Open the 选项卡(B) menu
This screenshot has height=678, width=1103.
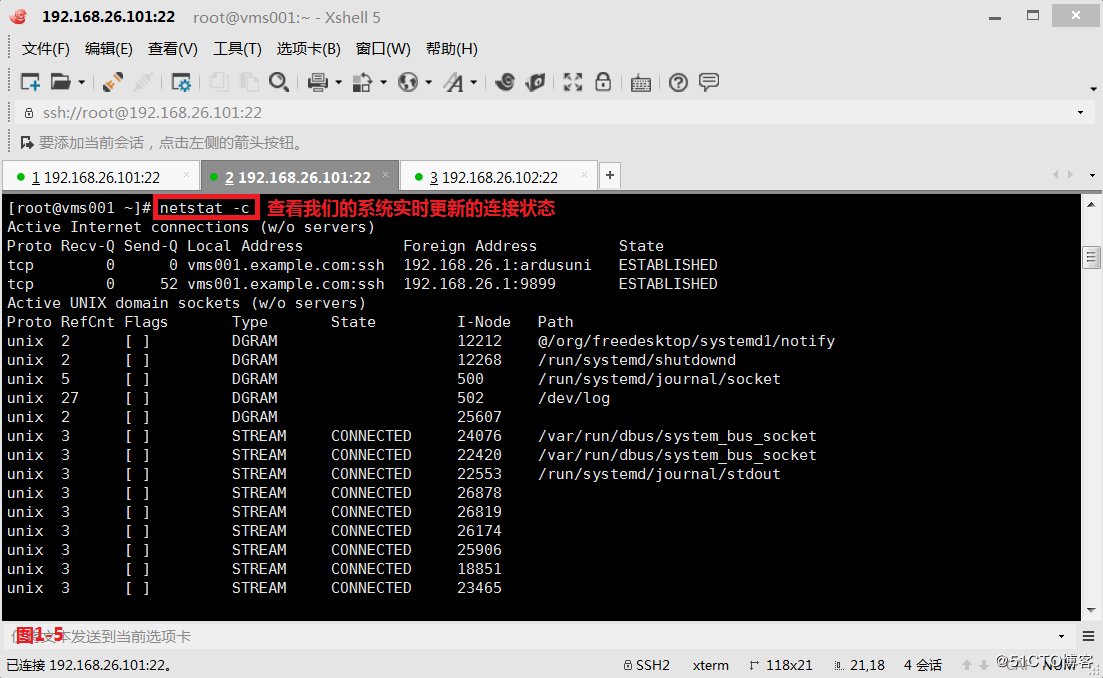point(308,49)
